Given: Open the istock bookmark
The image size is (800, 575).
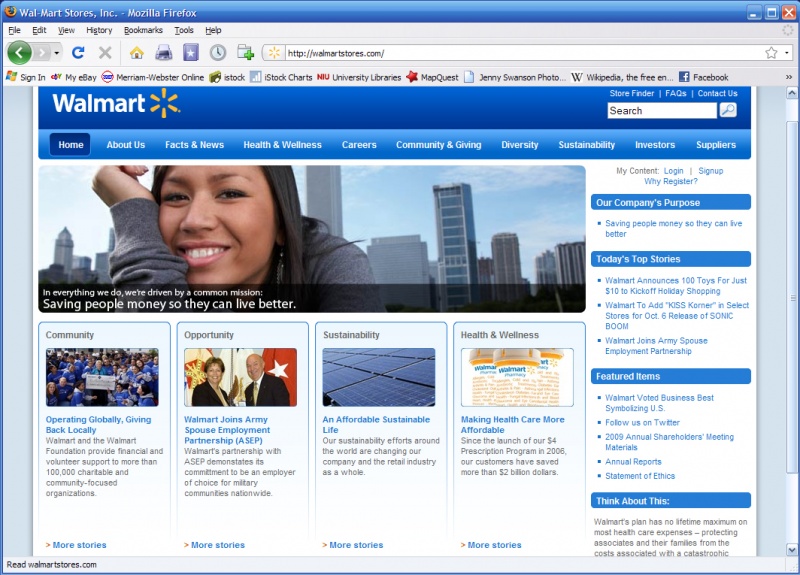Looking at the screenshot, I should click(x=228, y=77).
